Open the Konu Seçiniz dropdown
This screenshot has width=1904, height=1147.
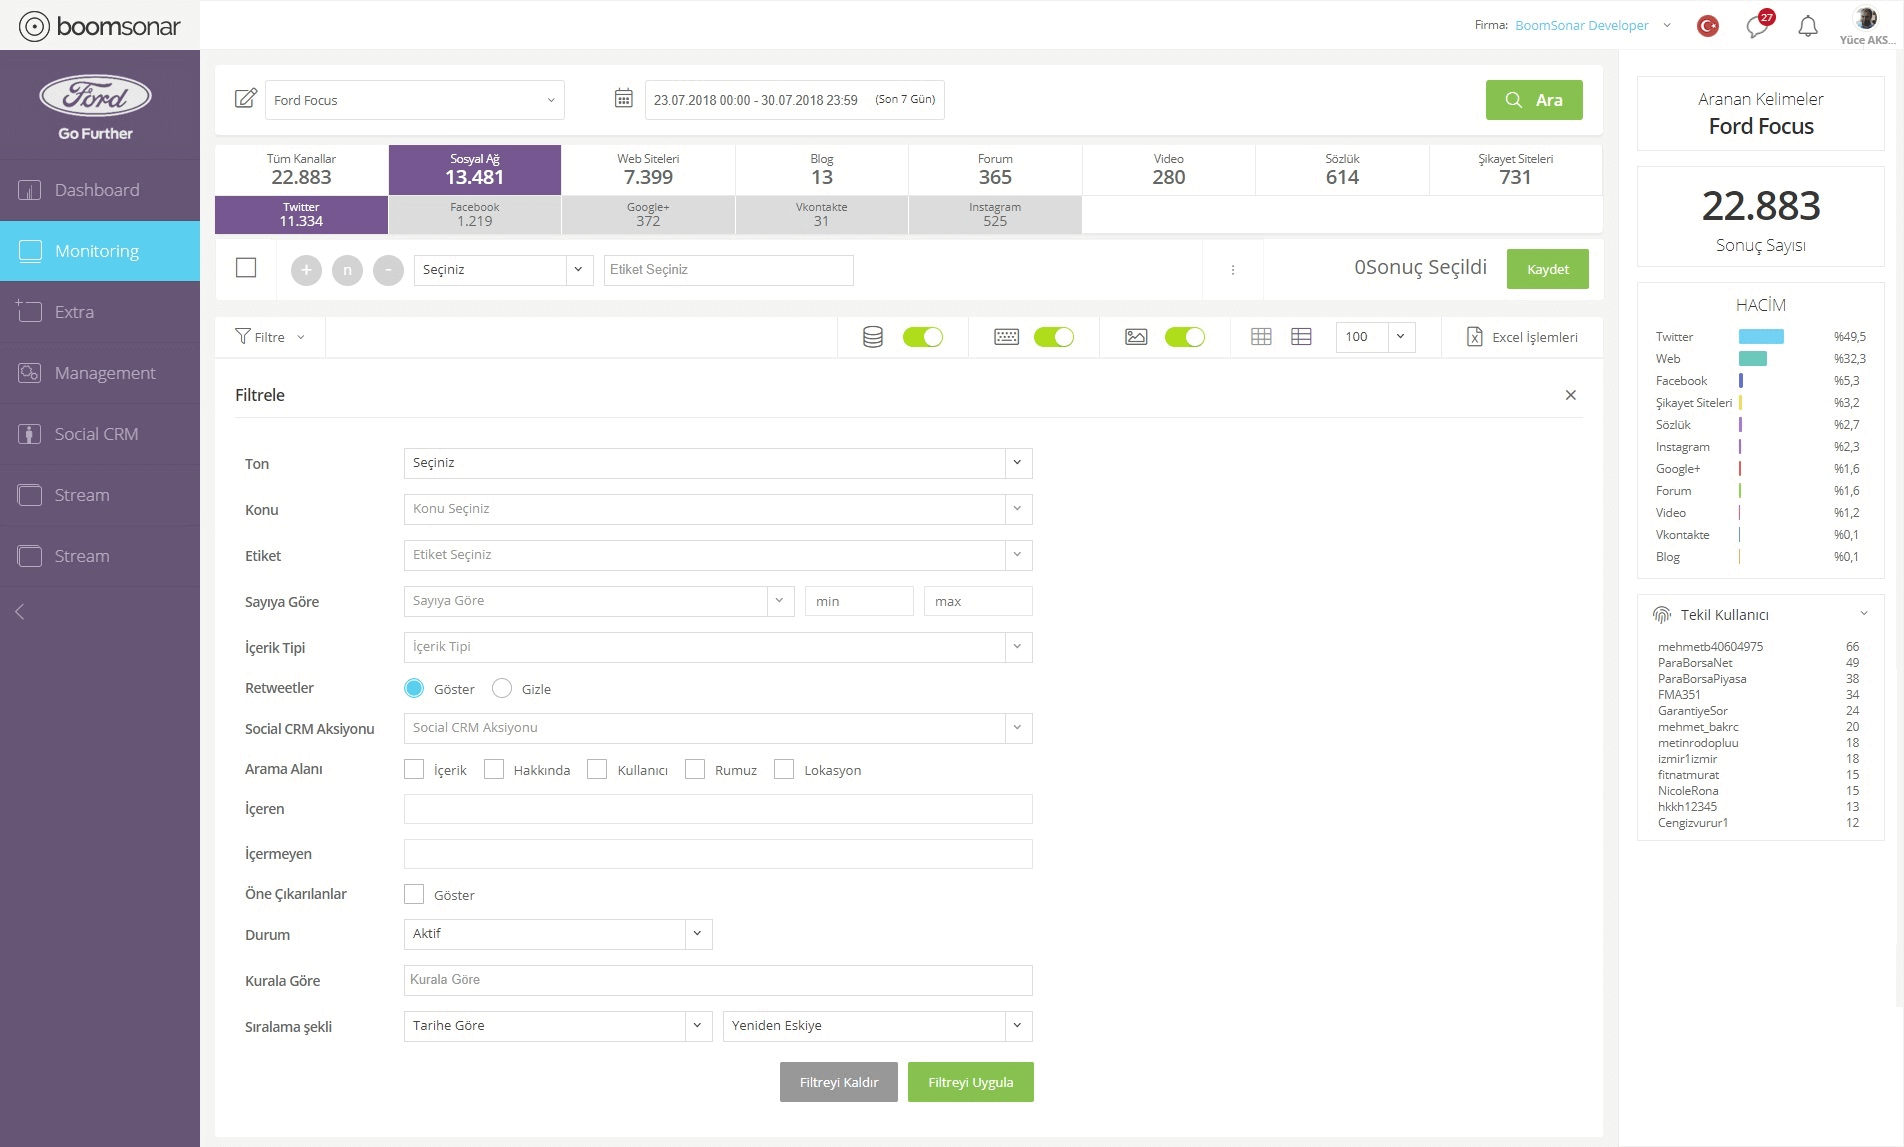718,509
